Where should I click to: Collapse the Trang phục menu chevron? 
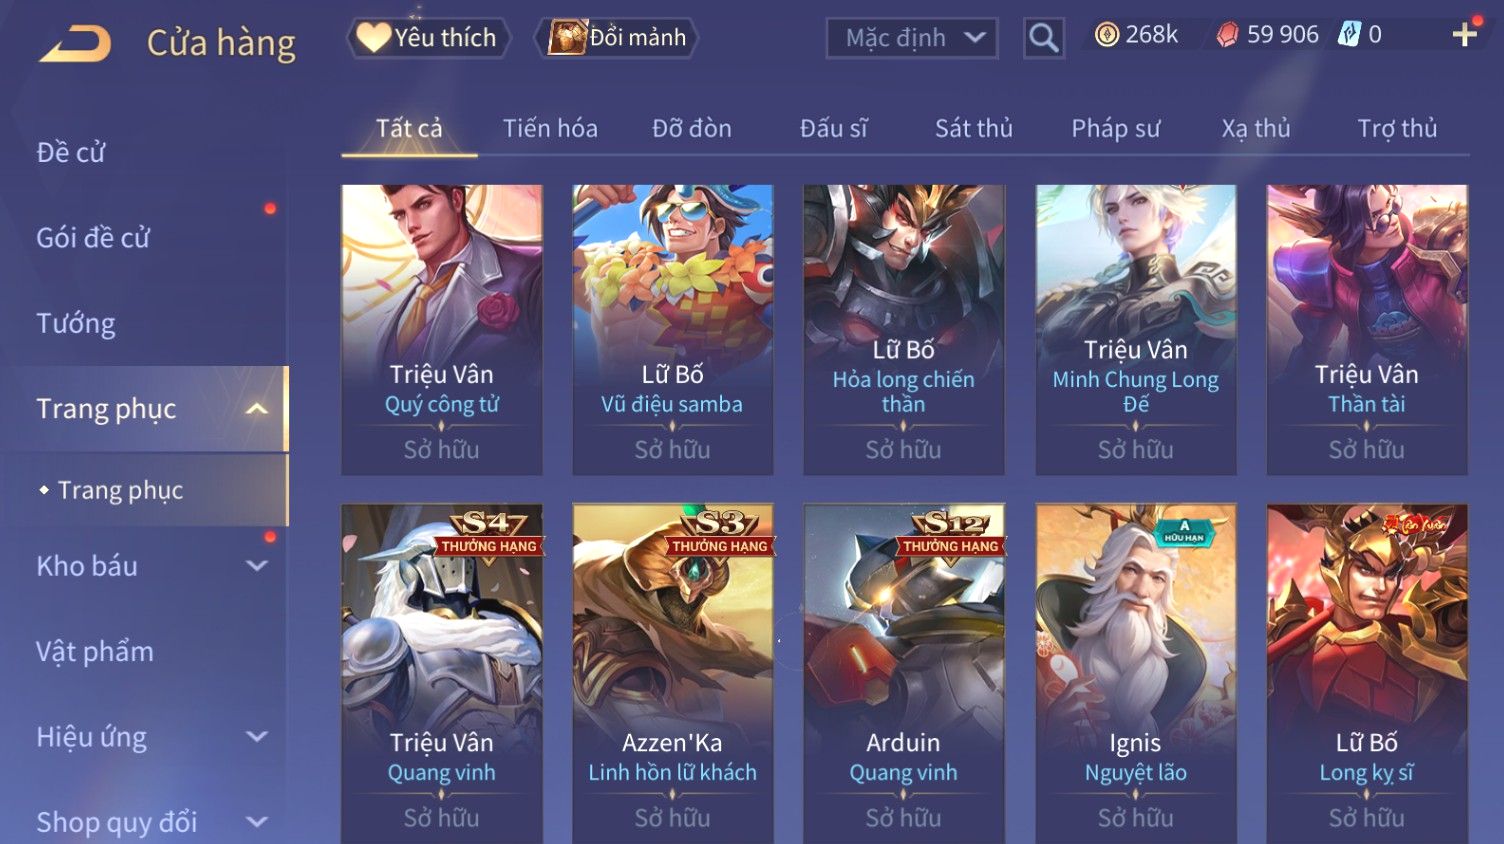(x=257, y=409)
